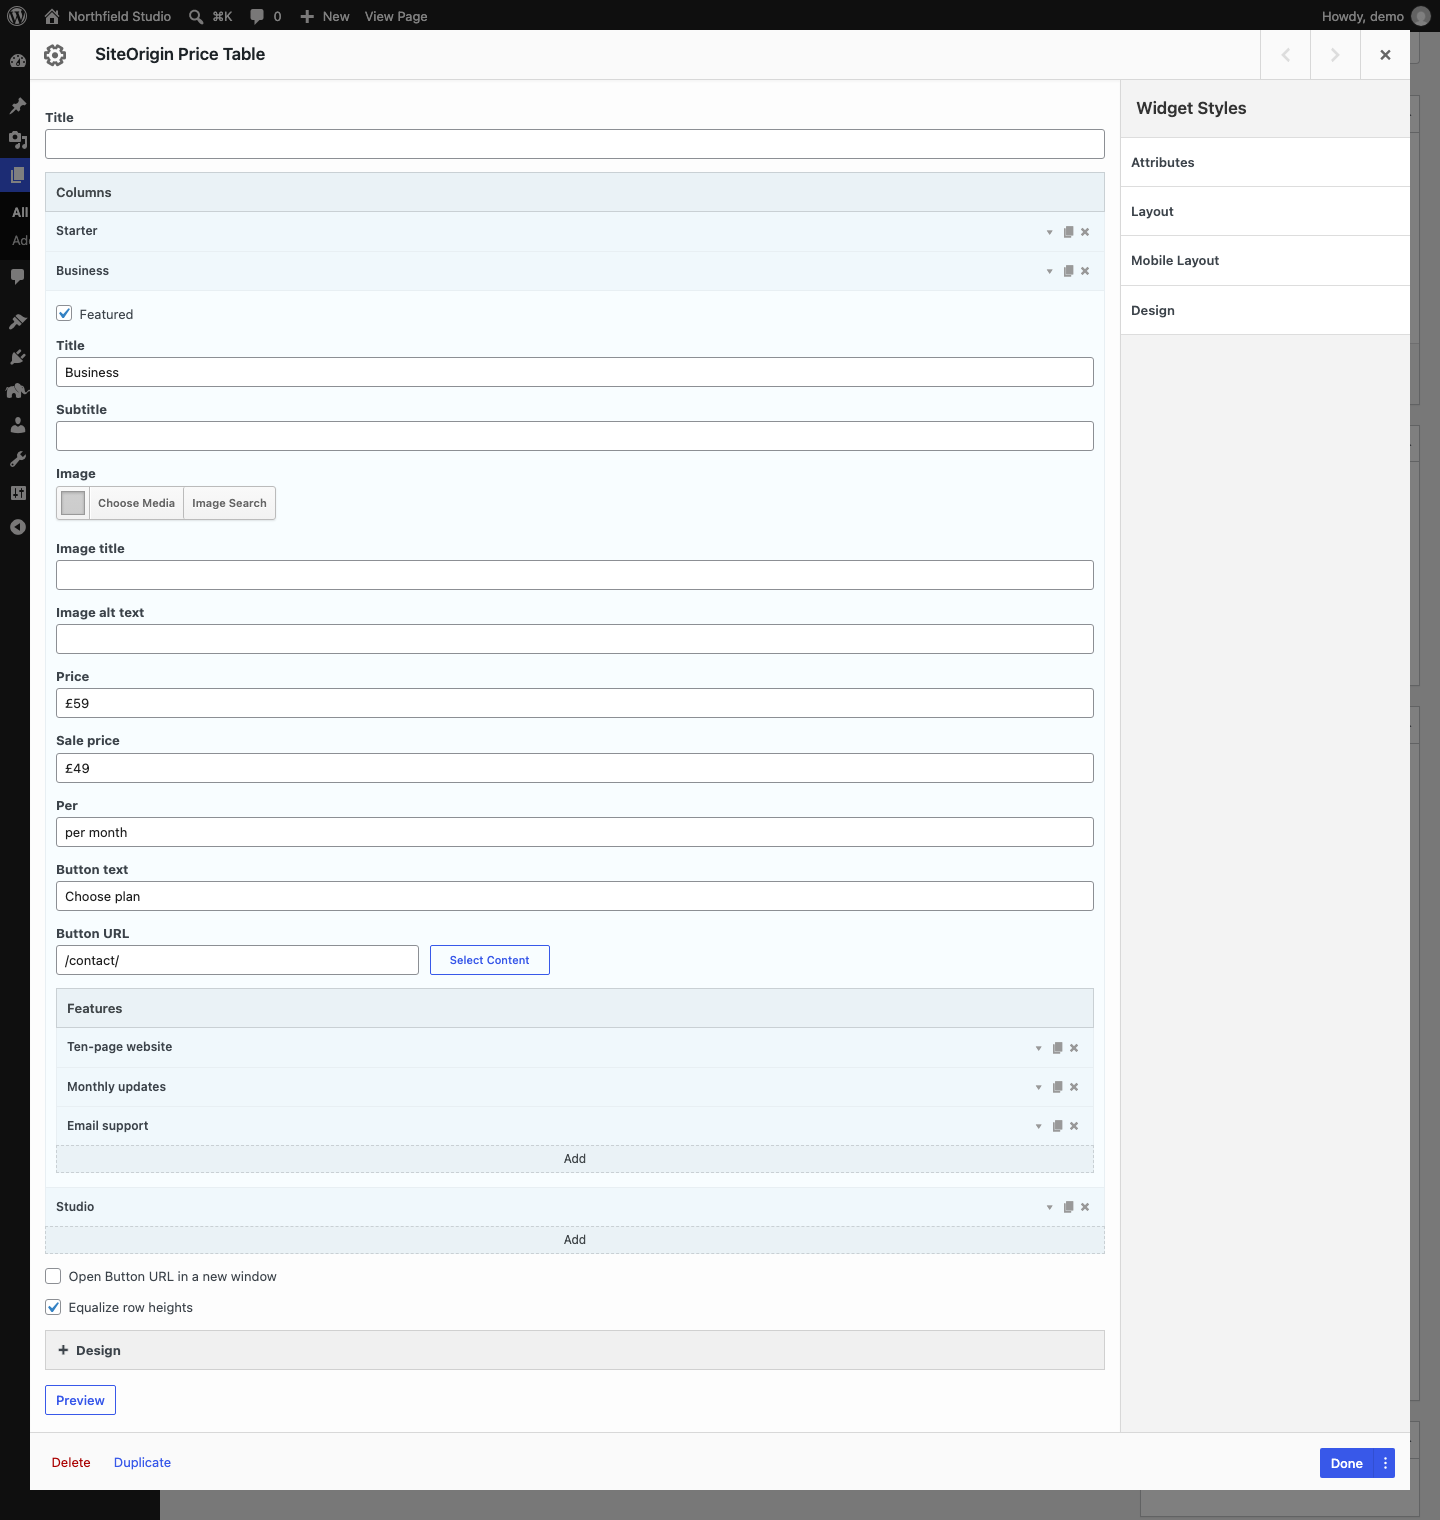Open comments bubble in admin bar
The image size is (1440, 1520).
tap(265, 16)
